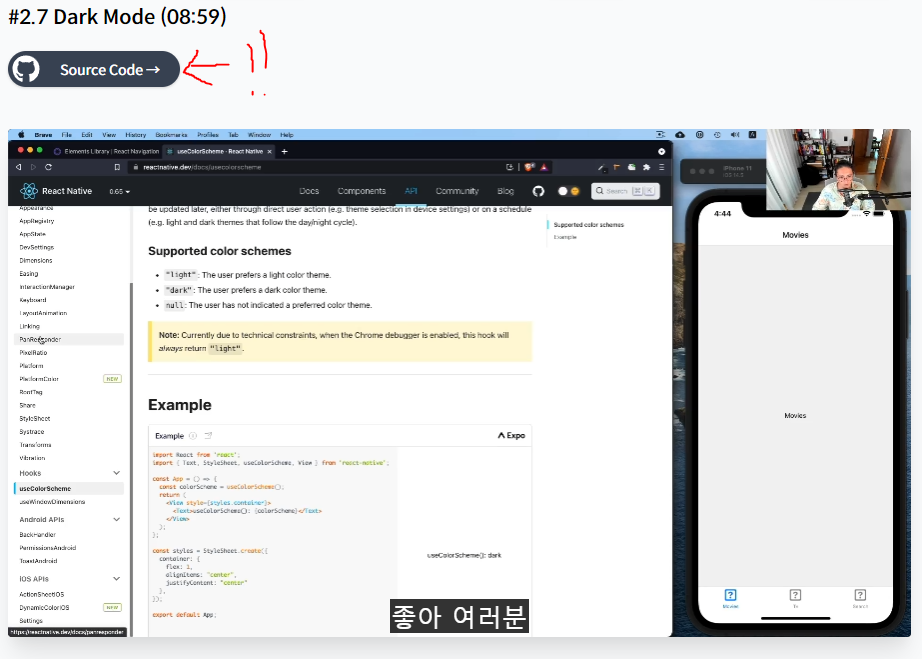Open BackHandler in the sidebar
Image resolution: width=922 pixels, height=659 pixels.
pyautogui.click(x=38, y=534)
